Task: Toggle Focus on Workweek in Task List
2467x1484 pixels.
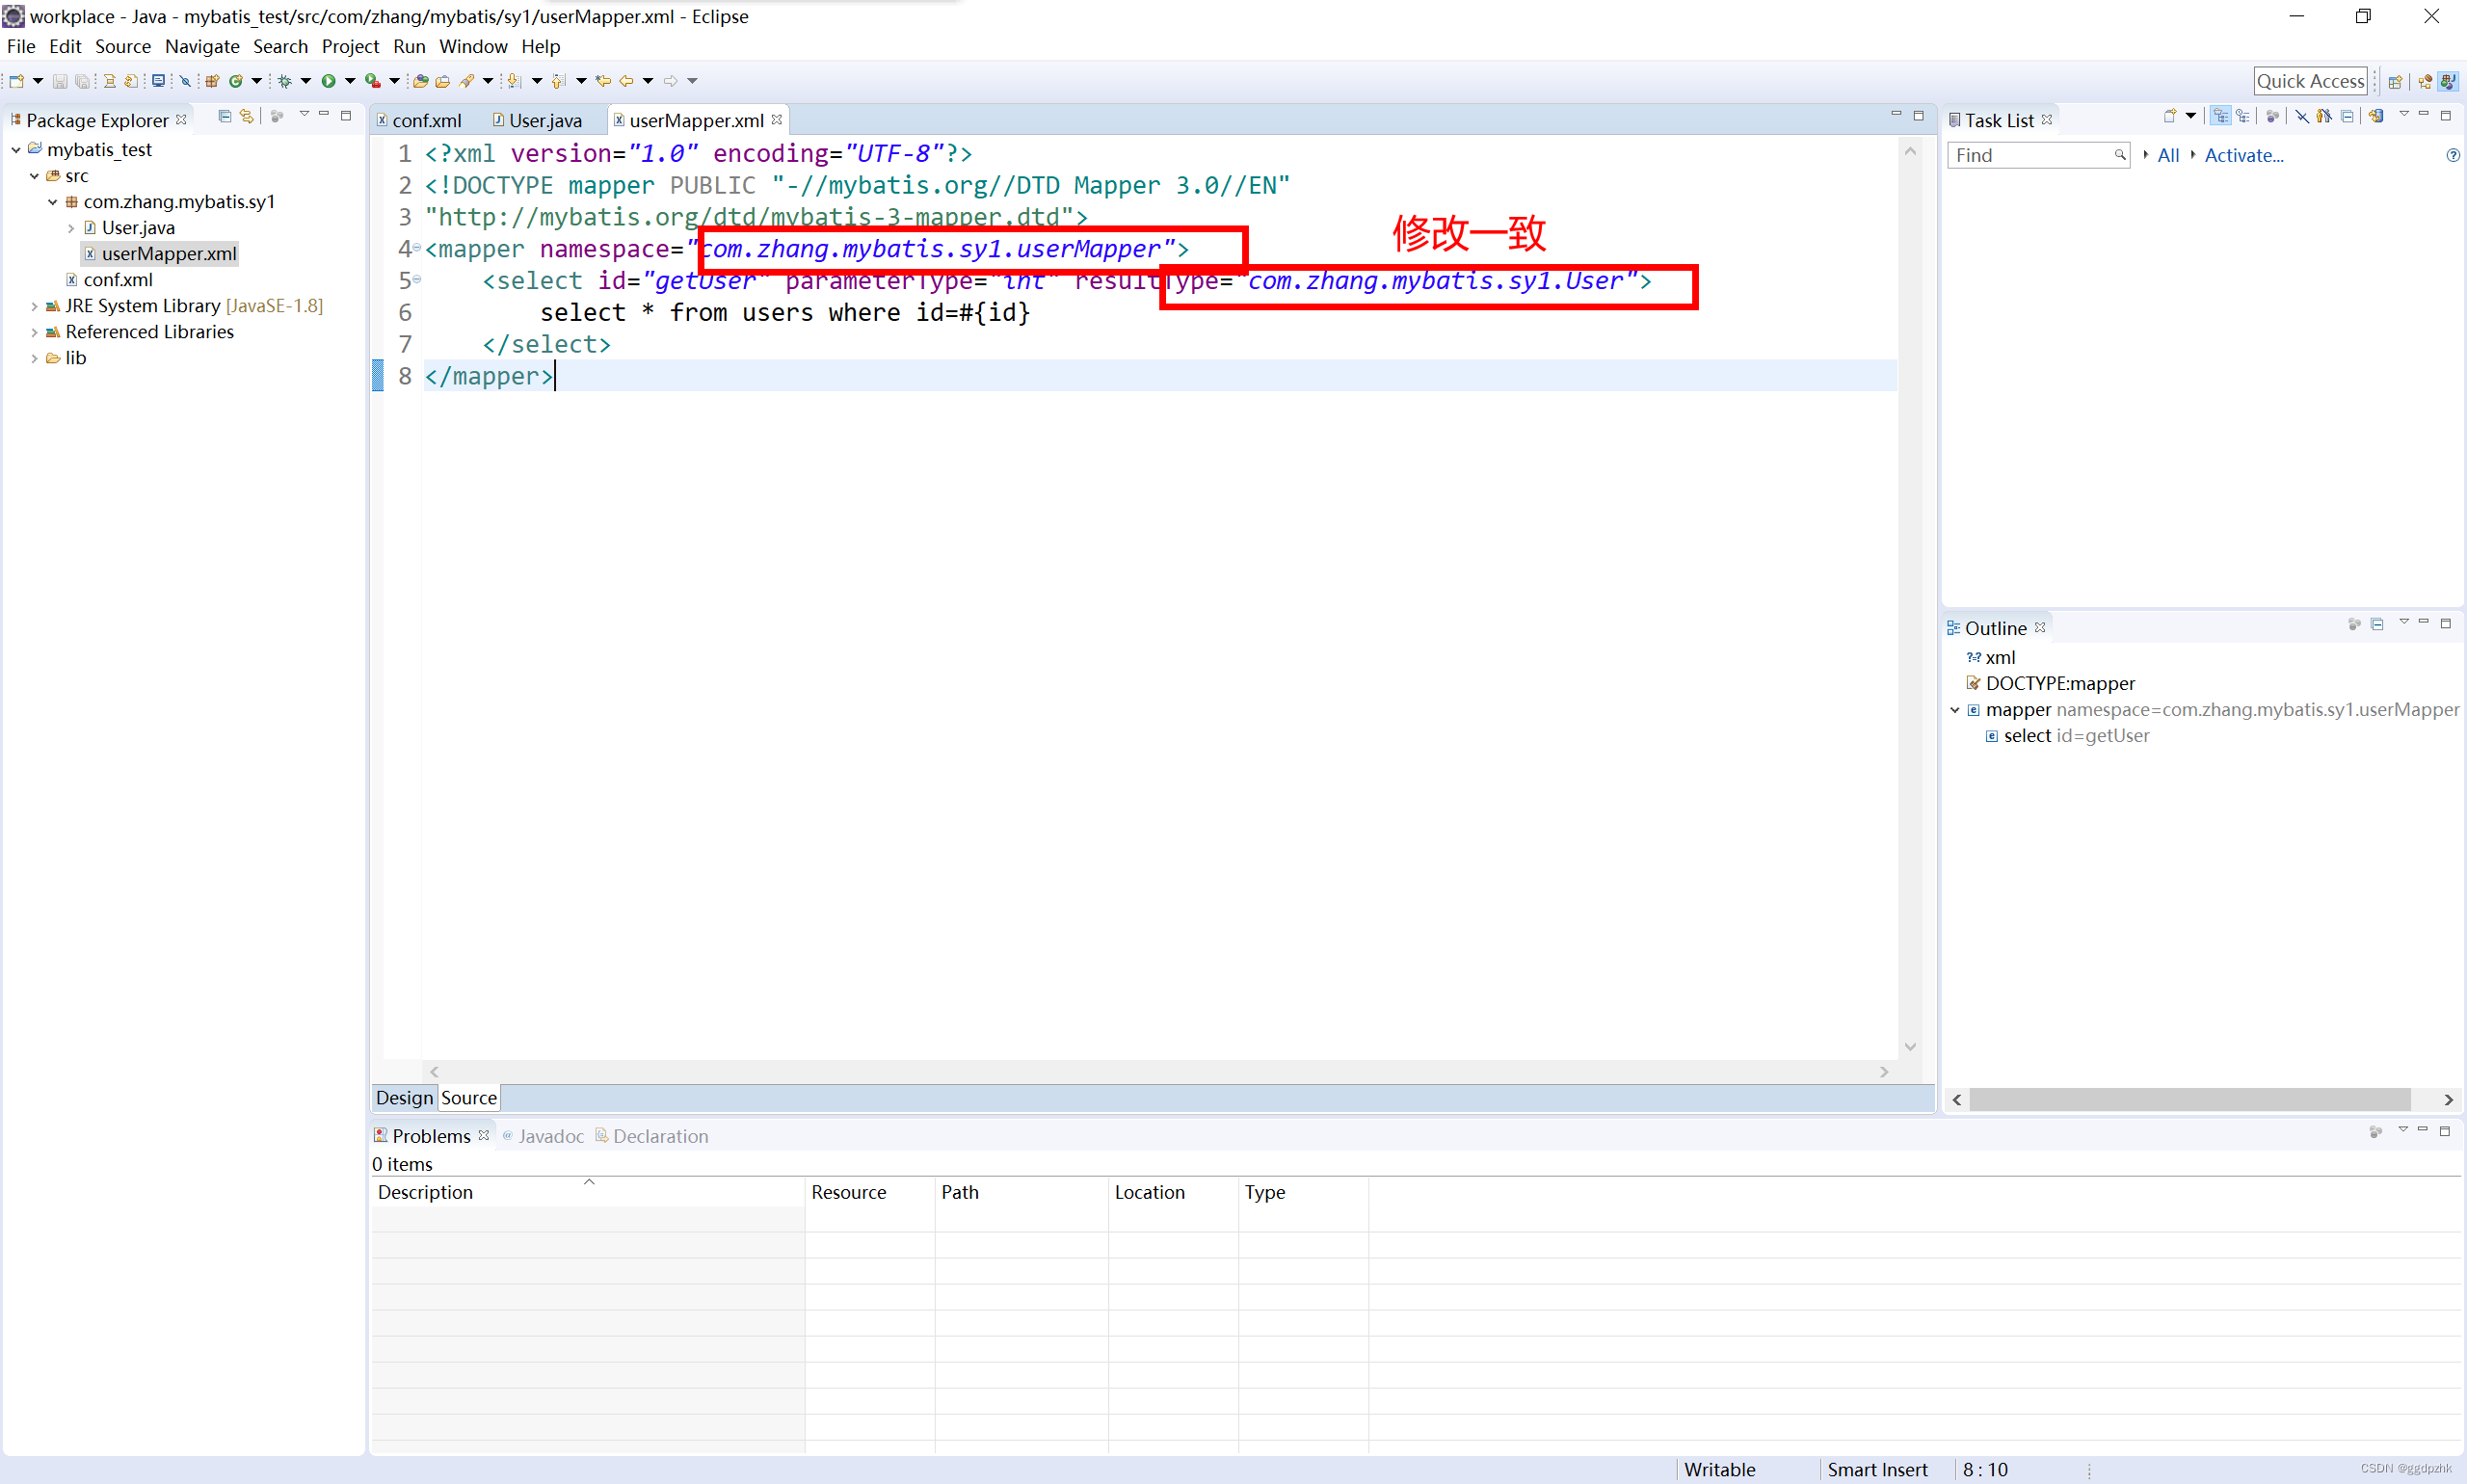Action: (2272, 116)
